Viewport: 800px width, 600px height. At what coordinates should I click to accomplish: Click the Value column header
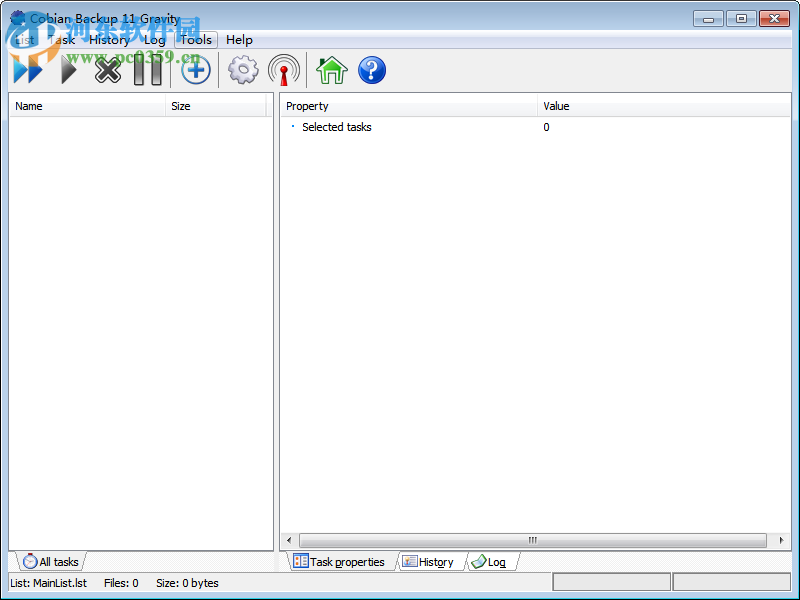click(x=663, y=106)
